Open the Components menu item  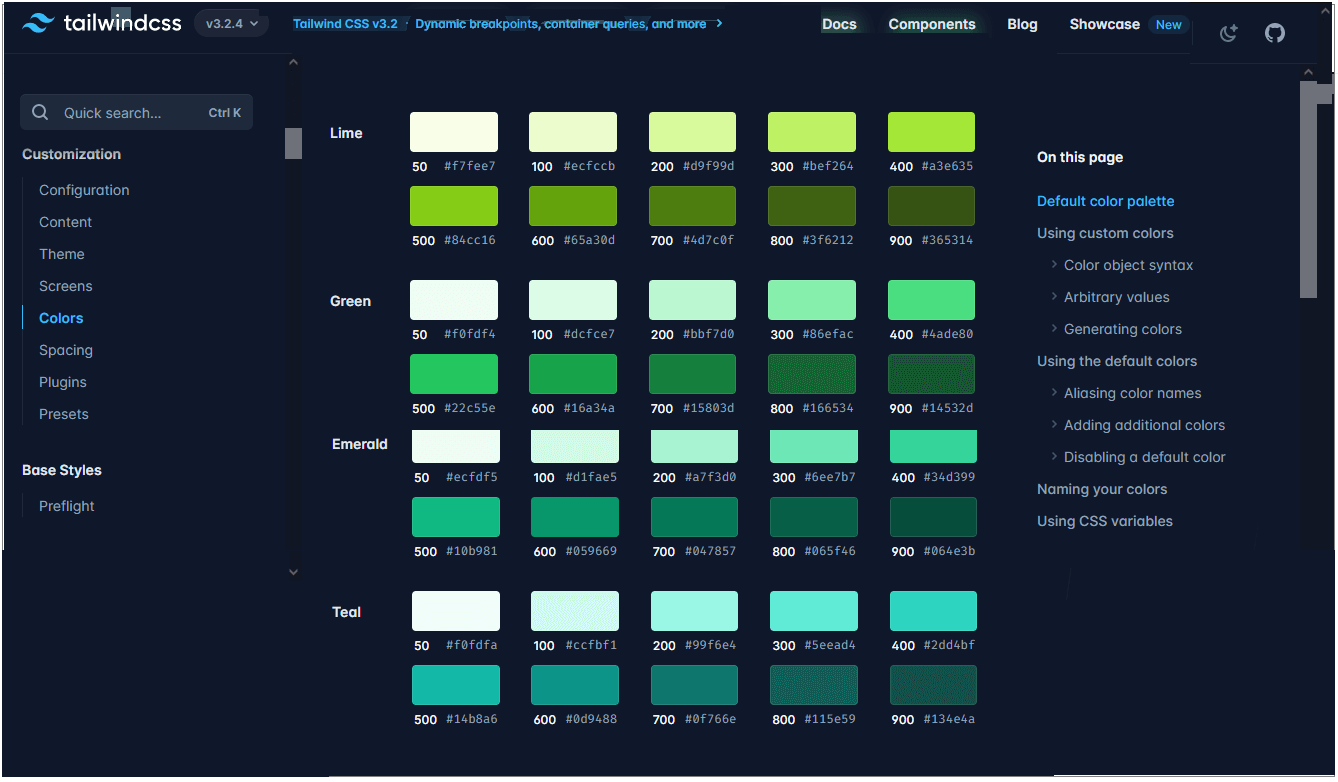(932, 24)
